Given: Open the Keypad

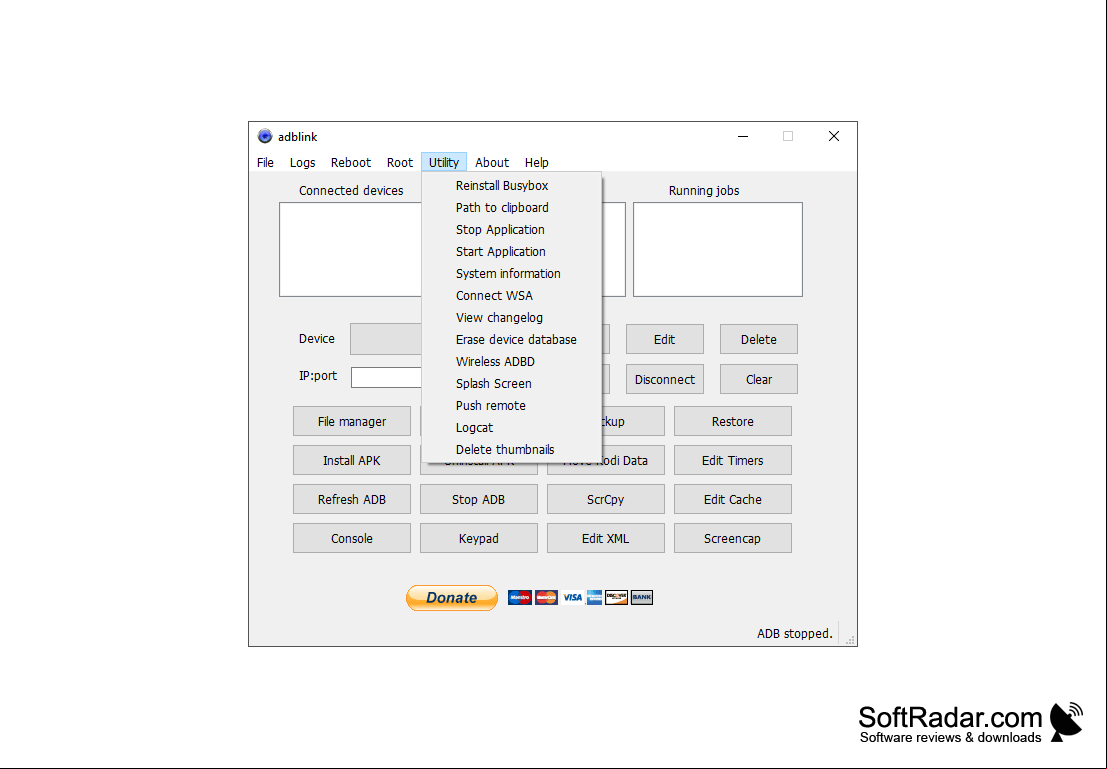Looking at the screenshot, I should point(479,538).
